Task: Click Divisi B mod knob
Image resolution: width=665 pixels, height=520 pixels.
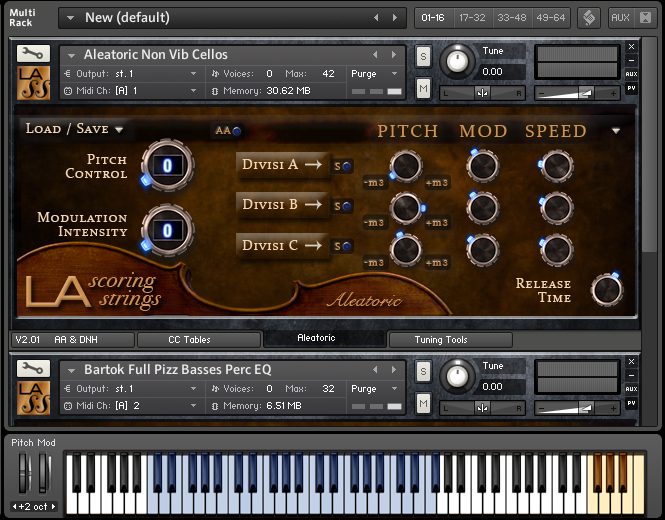Action: point(483,207)
